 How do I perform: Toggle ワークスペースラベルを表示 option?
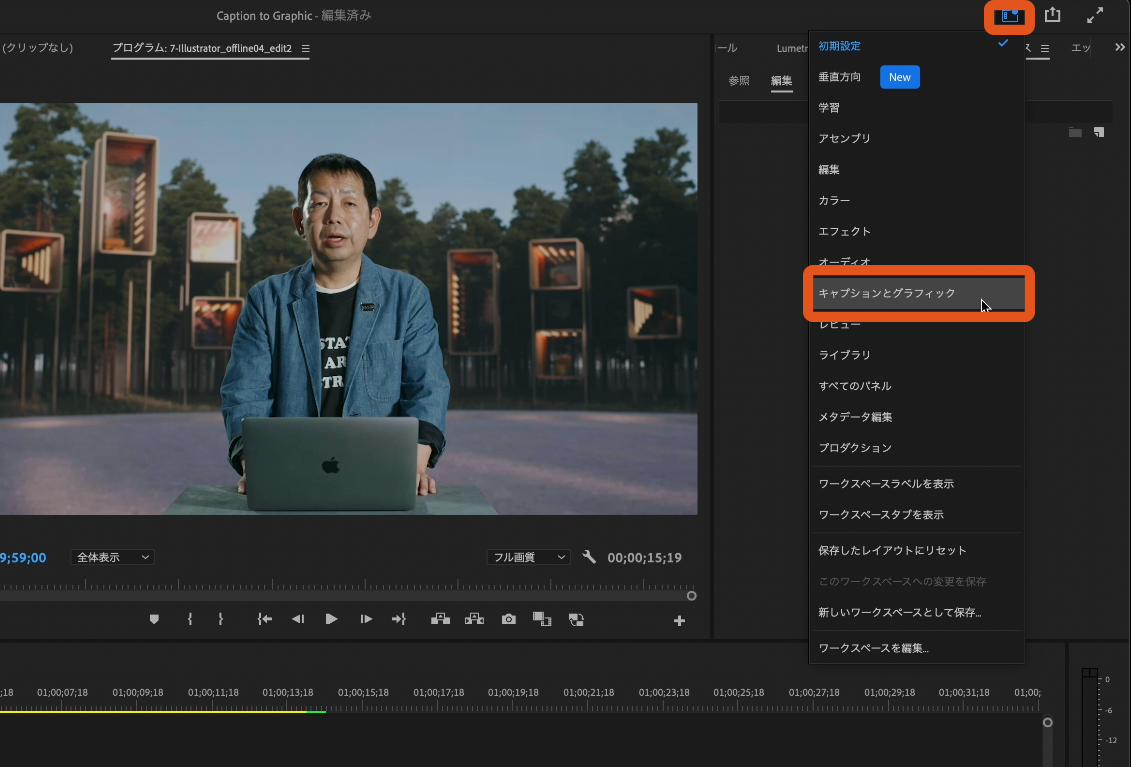point(886,484)
